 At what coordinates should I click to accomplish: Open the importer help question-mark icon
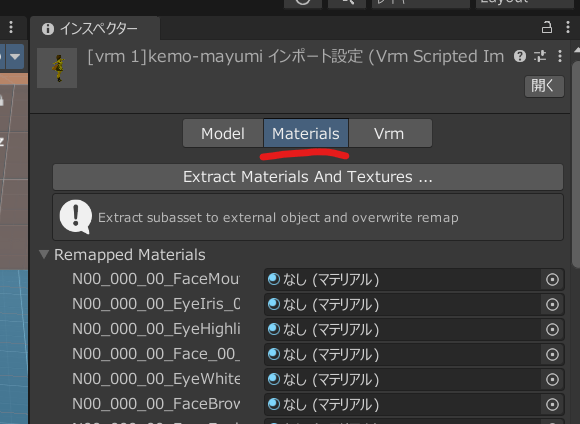point(520,56)
